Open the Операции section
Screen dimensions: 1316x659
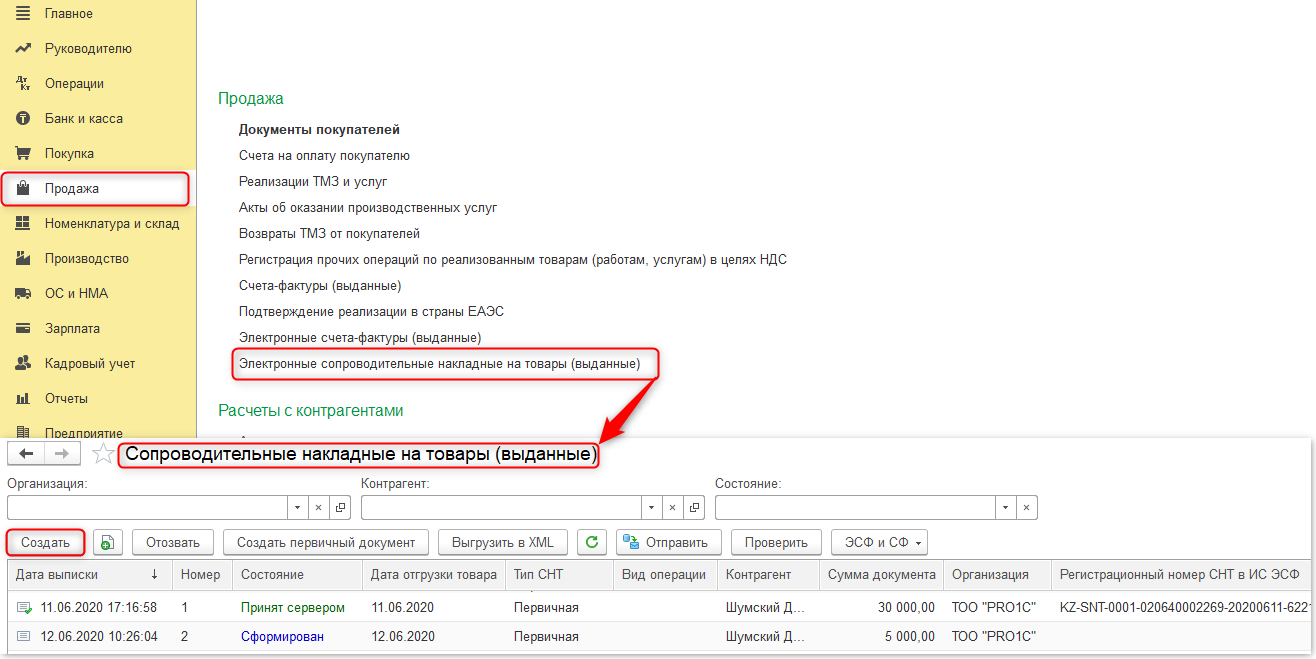74,83
